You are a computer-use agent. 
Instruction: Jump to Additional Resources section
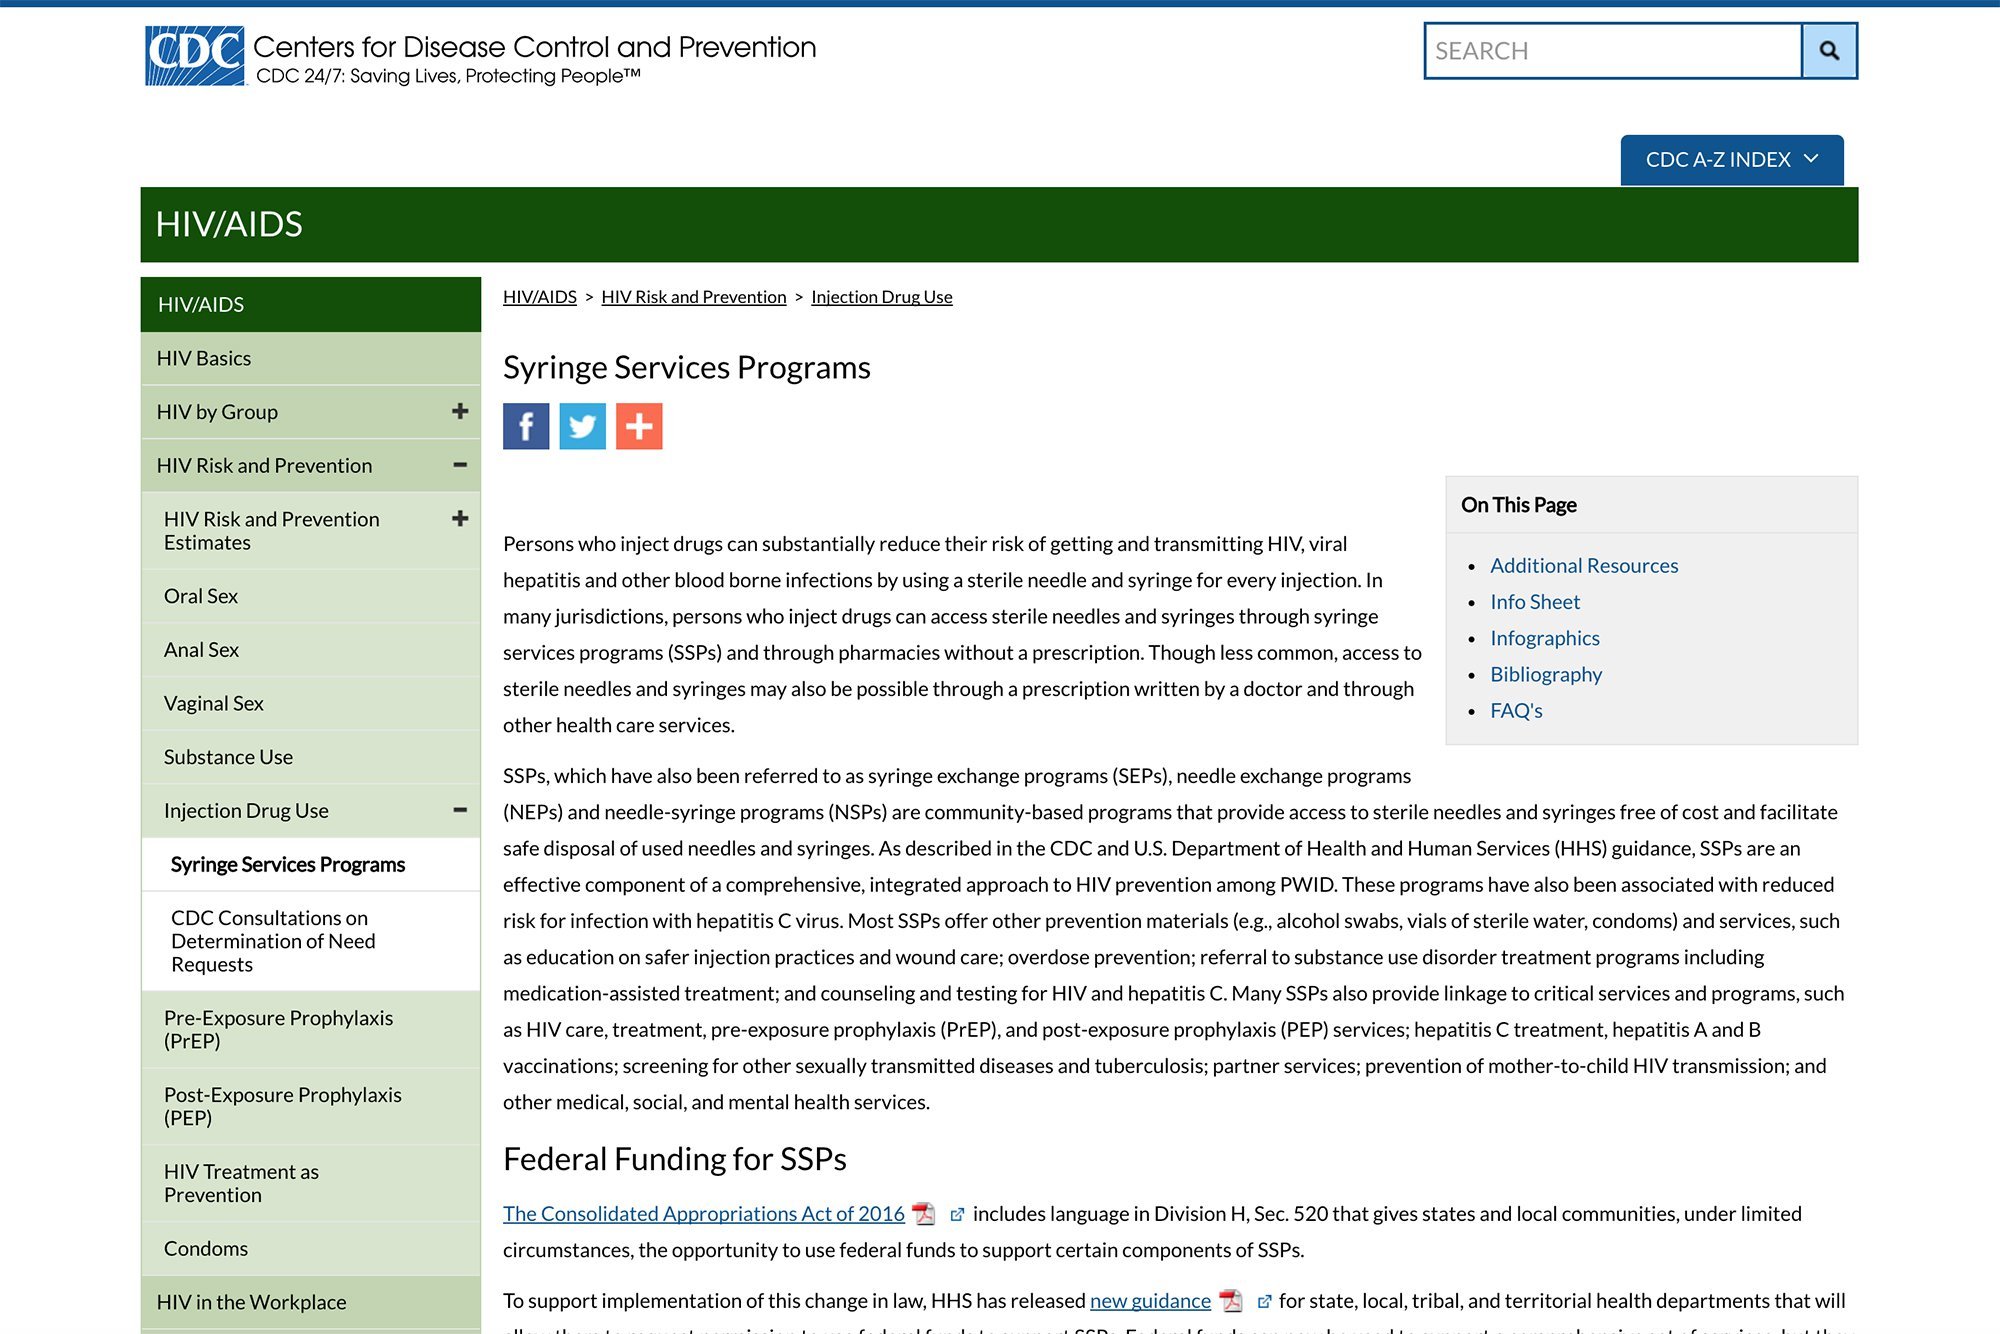point(1584,566)
